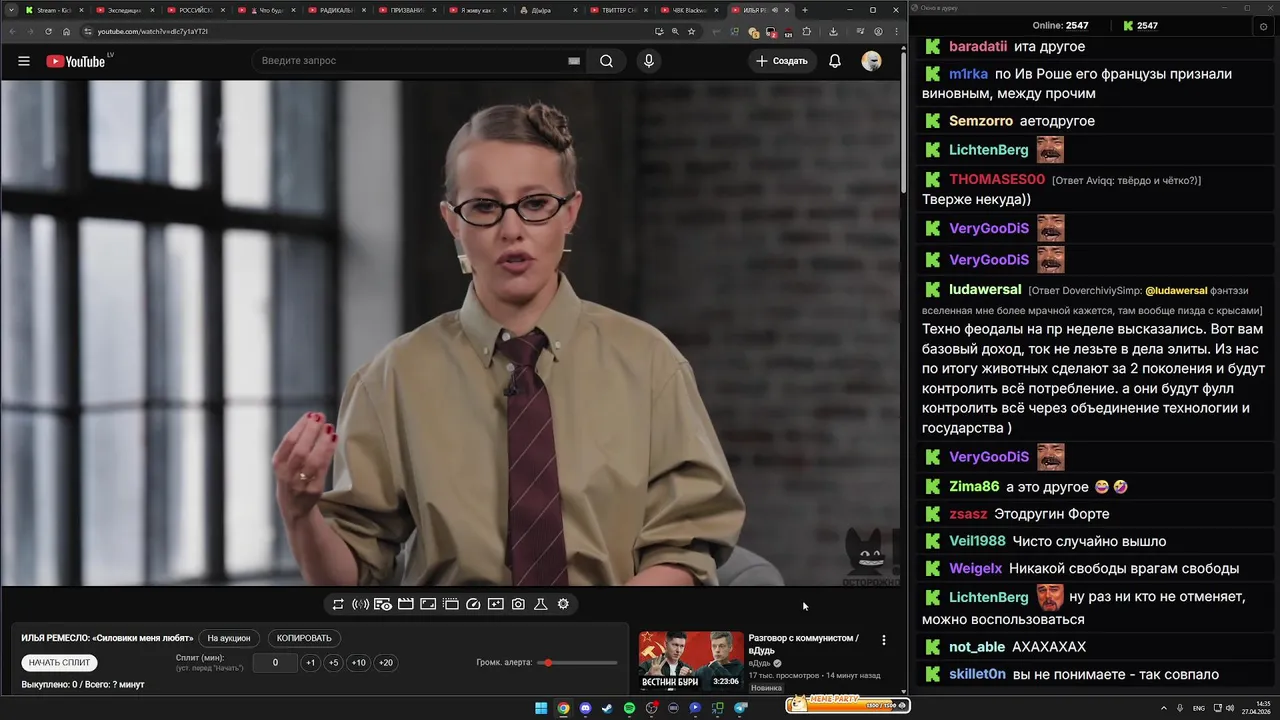Open Spotify from the taskbar

point(629,708)
